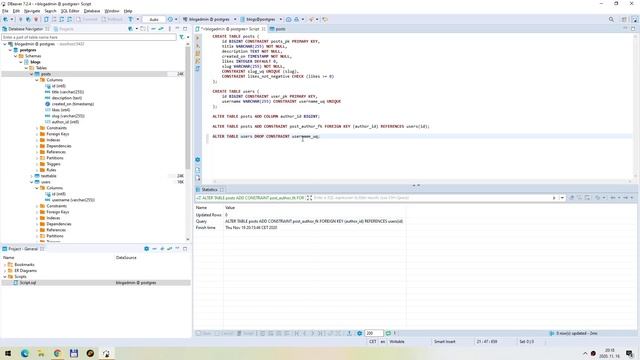Select the username (varchar(255)) column under users
640x360 pixels.
pyautogui.click(x=73, y=200)
